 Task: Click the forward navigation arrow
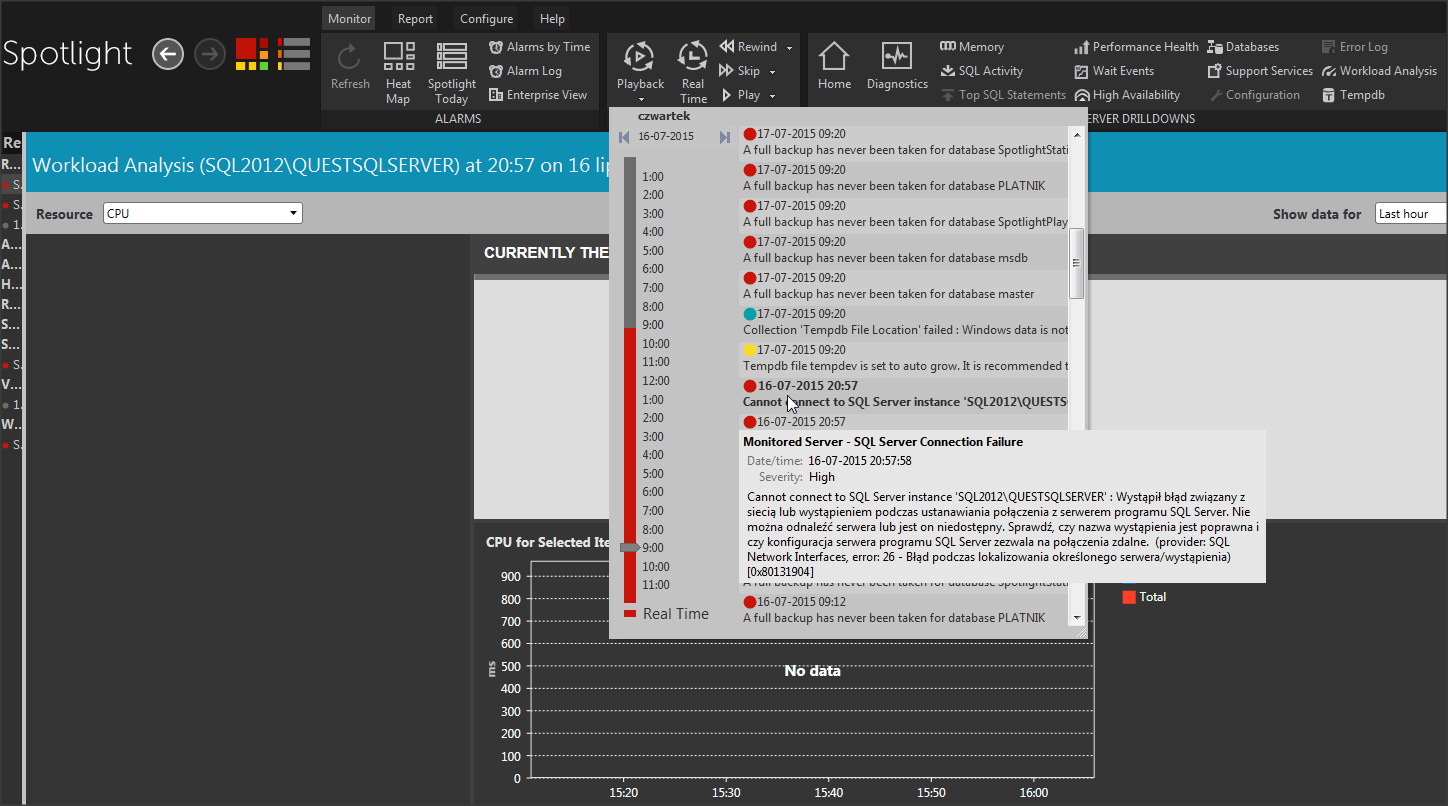click(x=210, y=54)
